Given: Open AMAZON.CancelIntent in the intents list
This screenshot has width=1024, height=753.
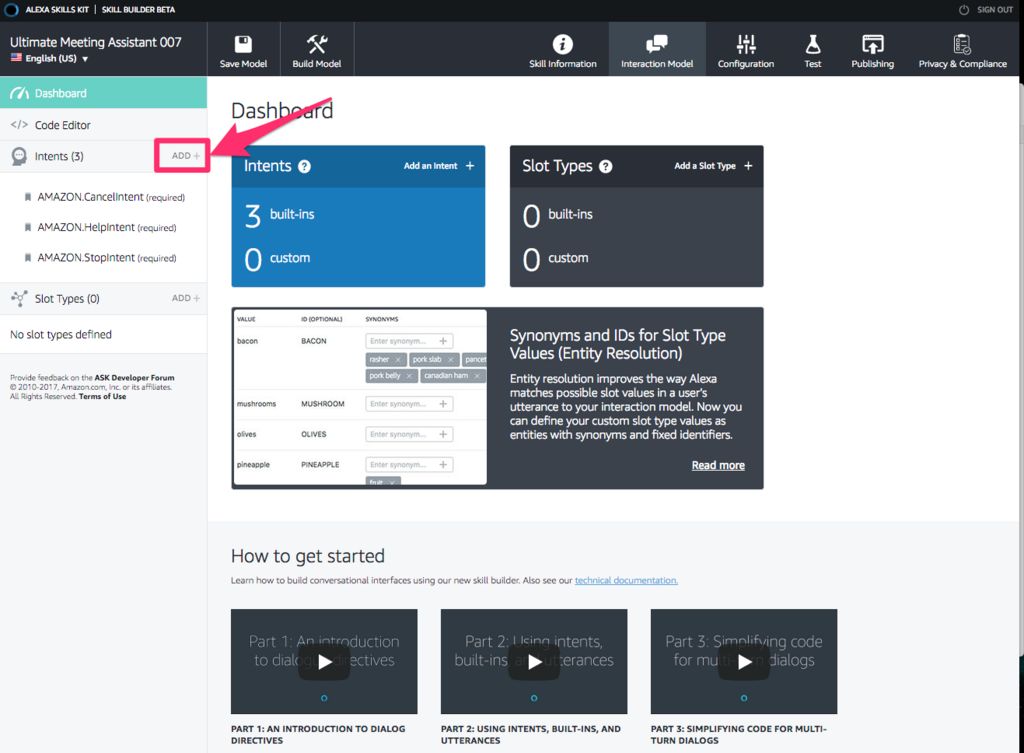Looking at the screenshot, I should (110, 197).
